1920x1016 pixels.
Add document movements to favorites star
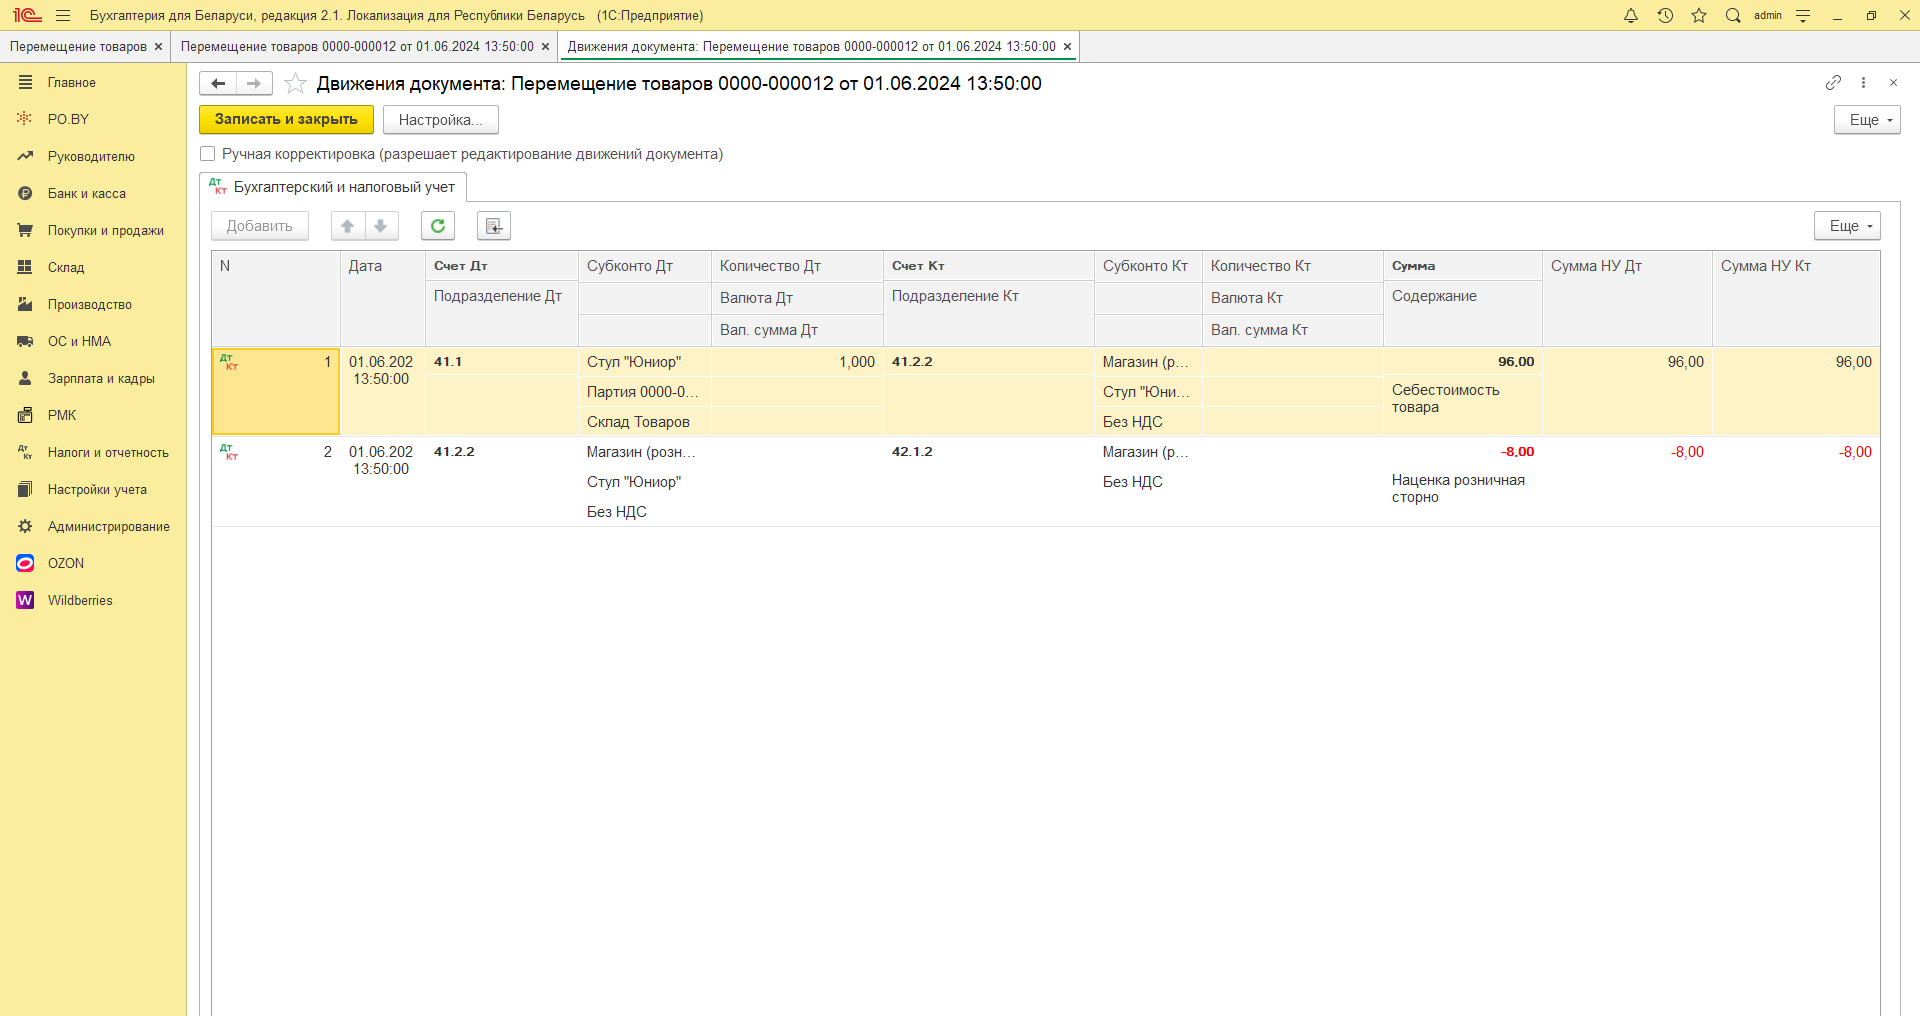295,83
